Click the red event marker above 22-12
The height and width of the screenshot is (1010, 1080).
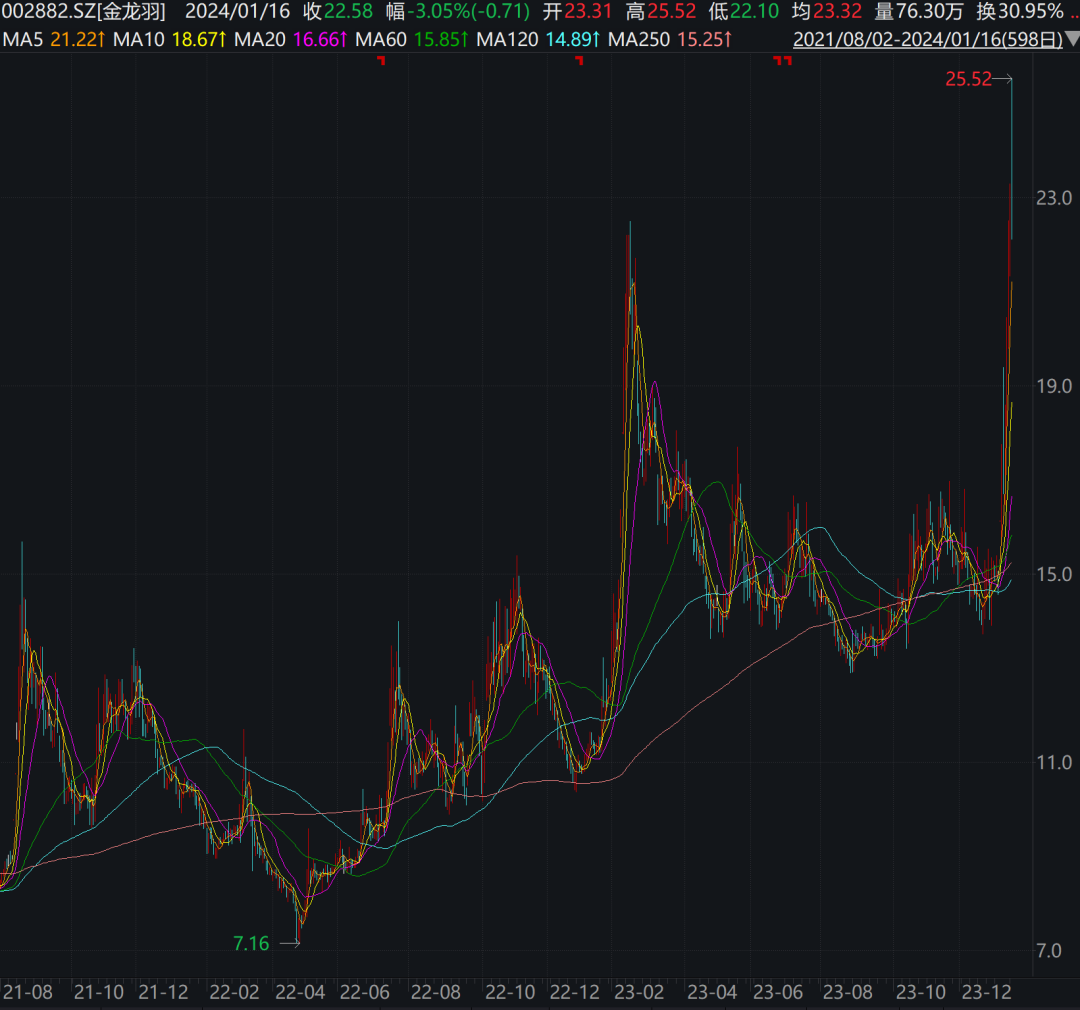click(579, 62)
